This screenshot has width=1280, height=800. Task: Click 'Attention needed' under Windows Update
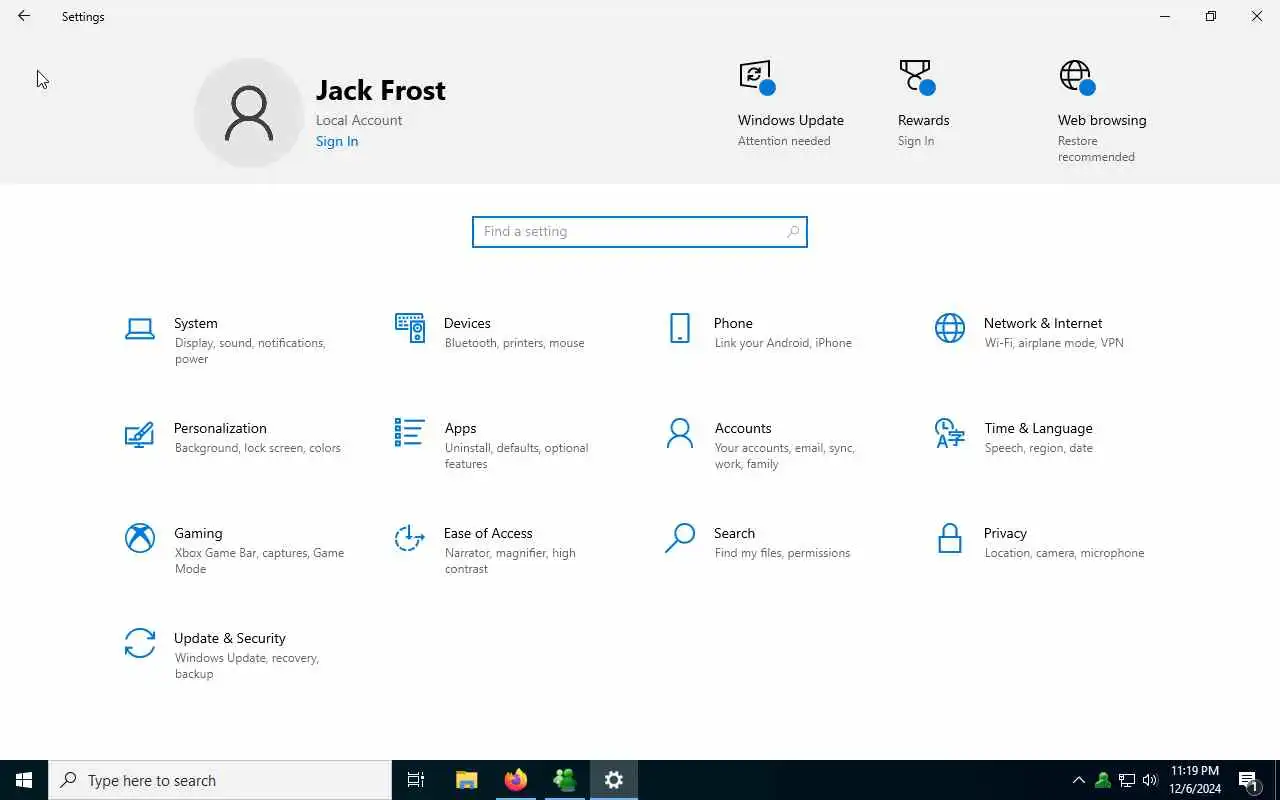point(784,141)
